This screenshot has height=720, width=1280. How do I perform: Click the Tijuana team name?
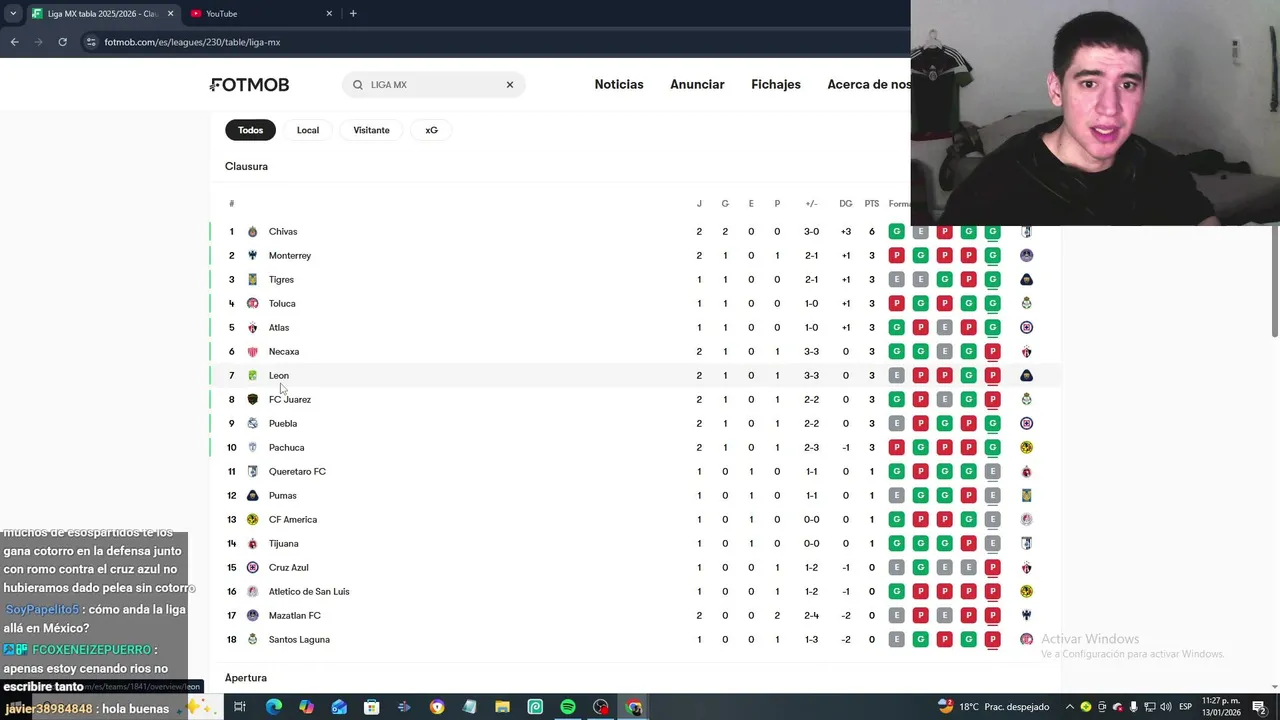284,544
